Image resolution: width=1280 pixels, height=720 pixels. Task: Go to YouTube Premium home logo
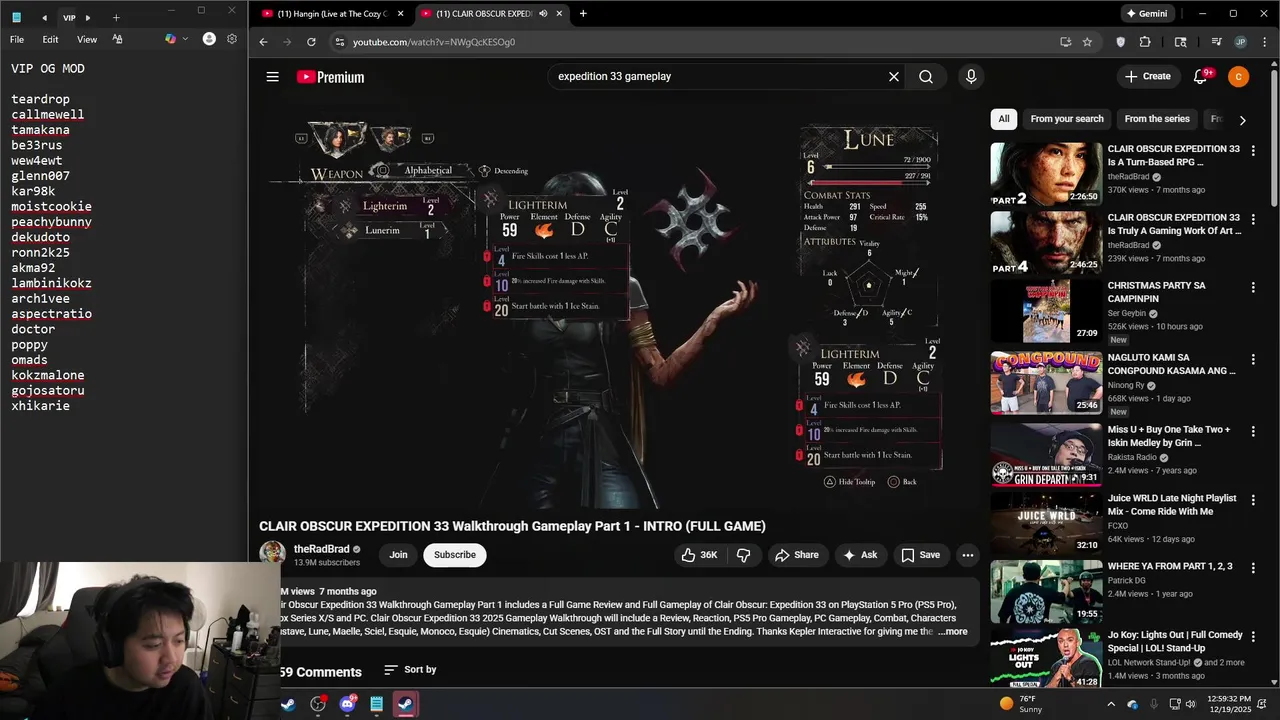point(330,77)
